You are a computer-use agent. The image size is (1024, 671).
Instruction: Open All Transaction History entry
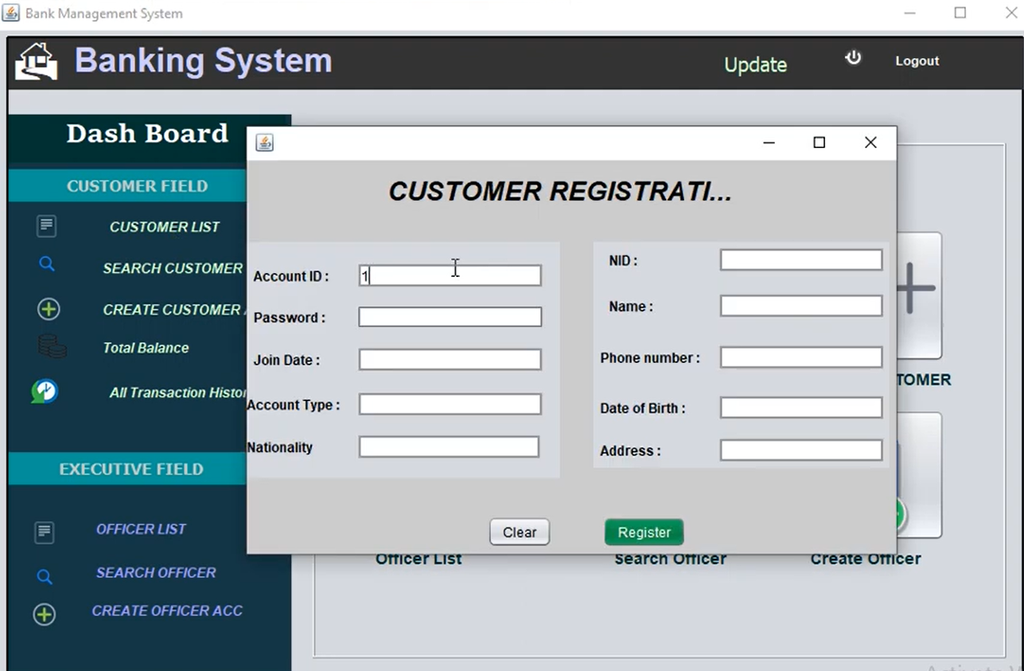(x=178, y=393)
